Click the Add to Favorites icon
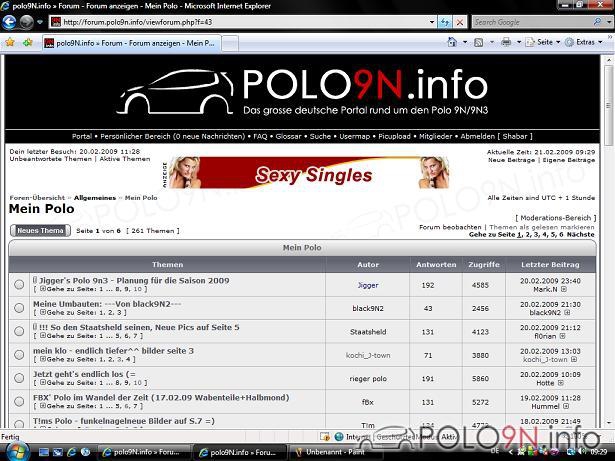The width and height of the screenshot is (615, 461). tap(27, 42)
